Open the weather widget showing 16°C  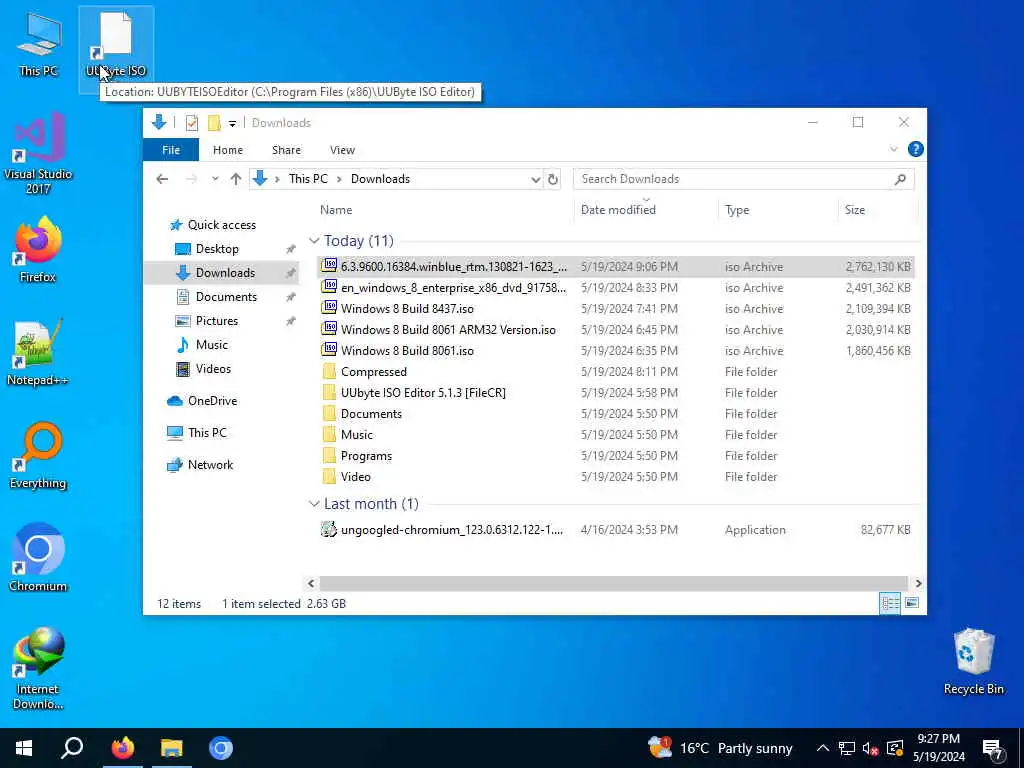(x=720, y=748)
